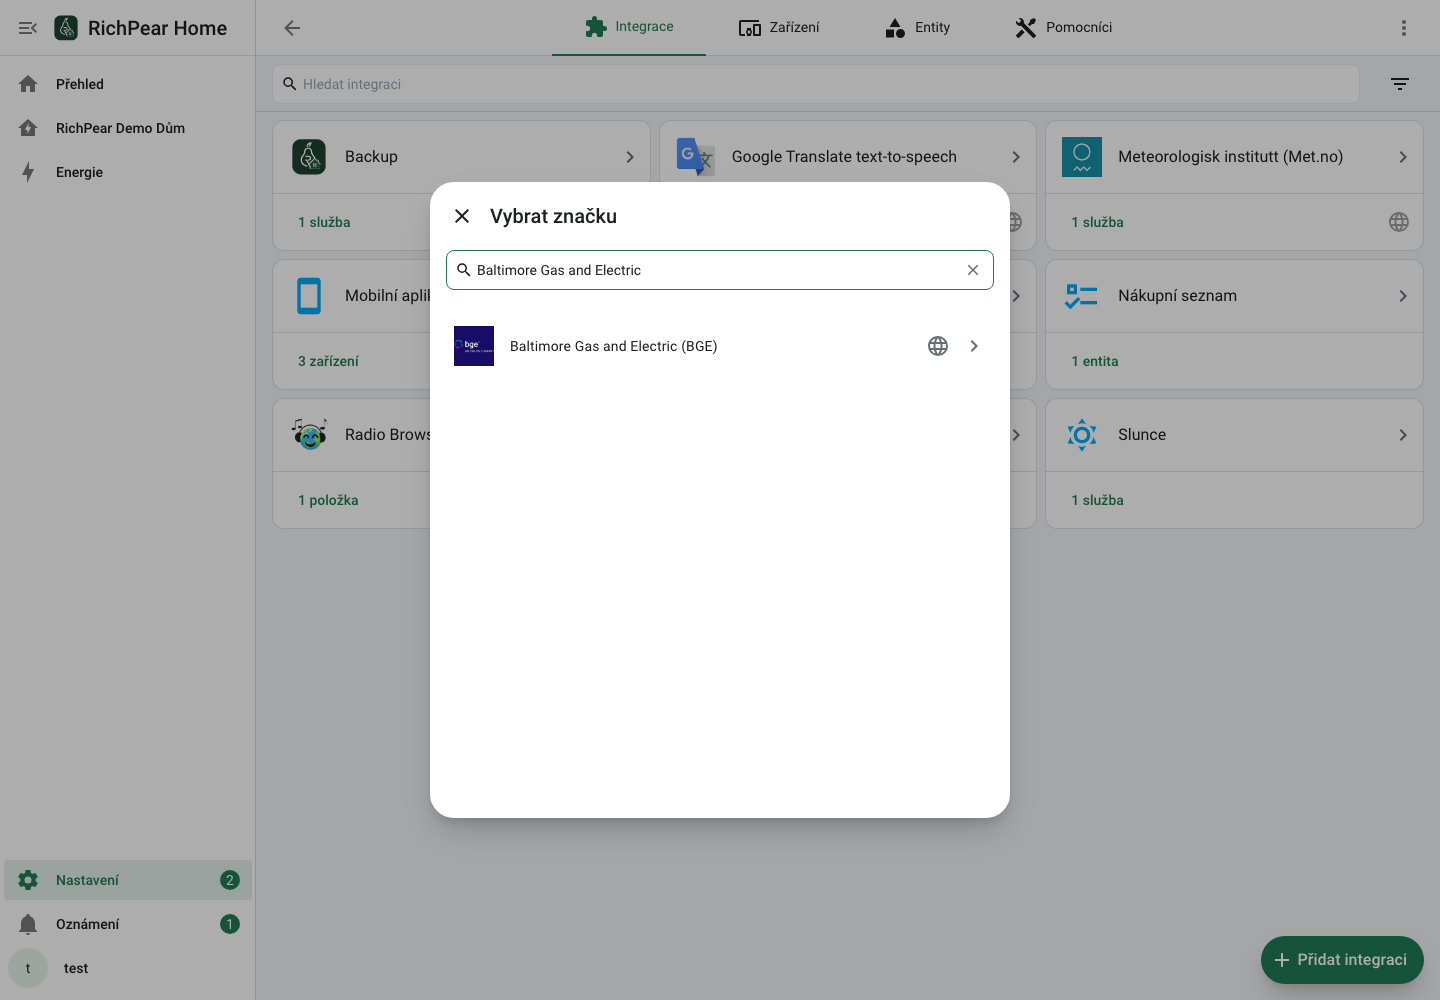
Task: Click the Oznámení bell icon
Action: [28, 924]
